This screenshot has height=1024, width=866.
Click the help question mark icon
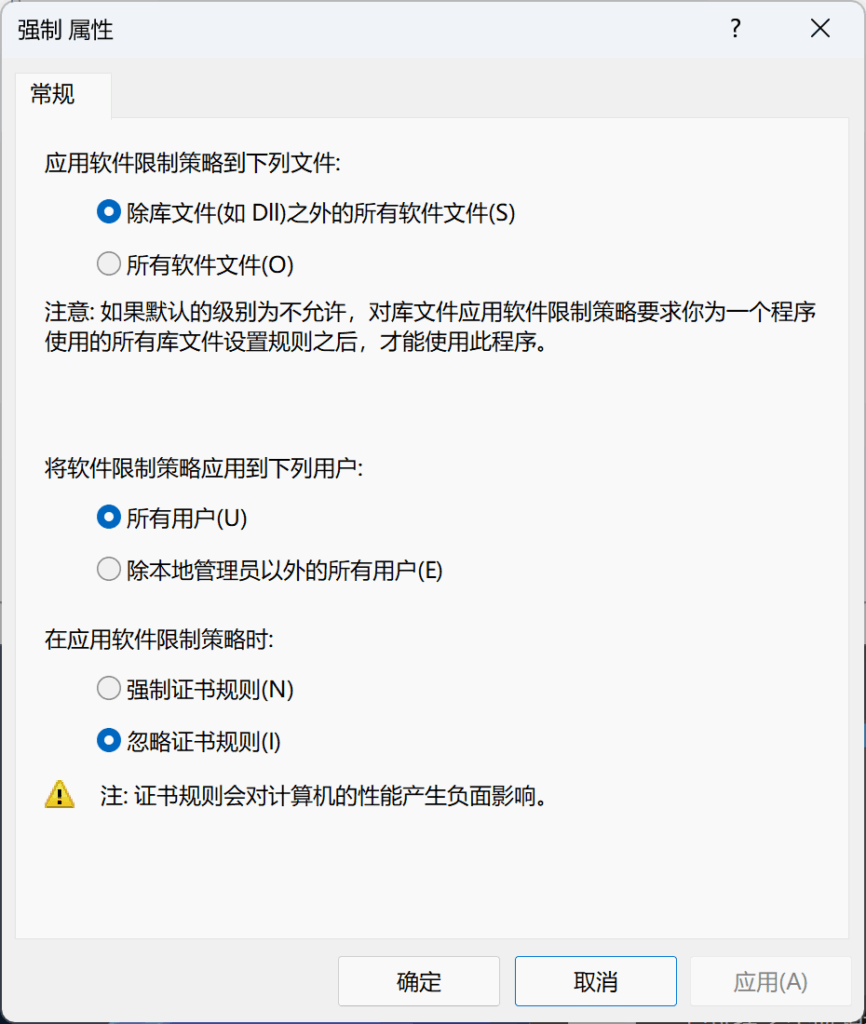735,30
